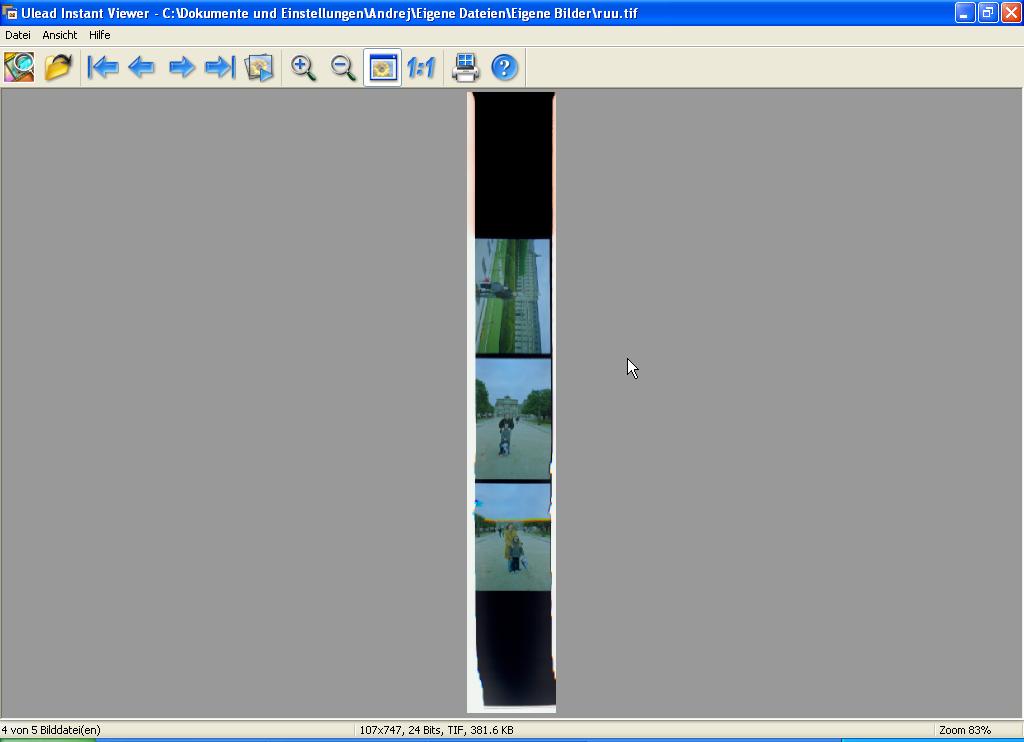Click the image info status bar text

[436, 730]
